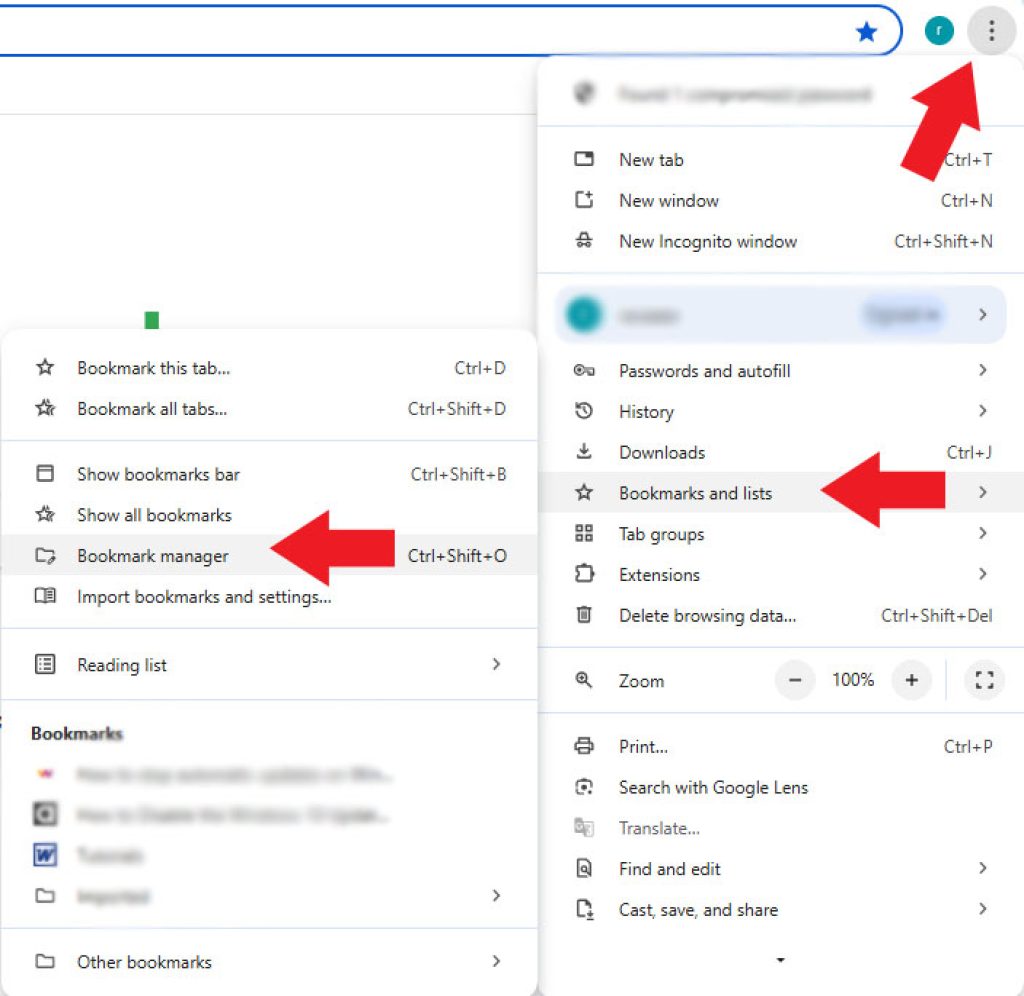Click the Extensions puzzle icon

tap(584, 573)
